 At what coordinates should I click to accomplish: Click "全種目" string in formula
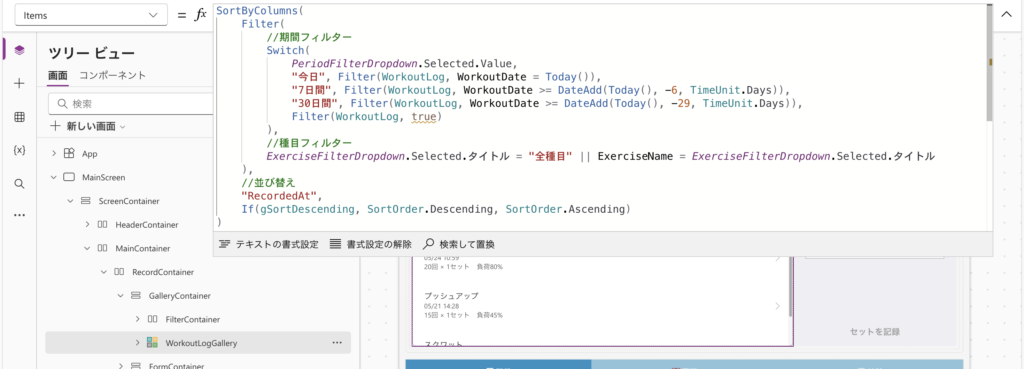click(x=551, y=157)
